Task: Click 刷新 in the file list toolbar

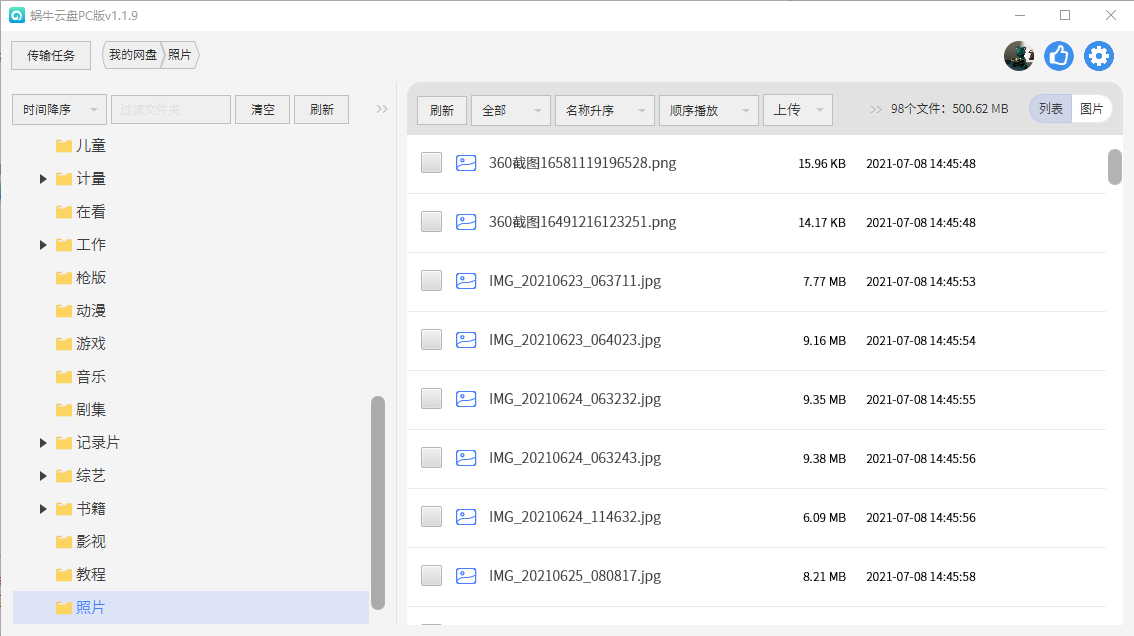Action: pos(442,110)
